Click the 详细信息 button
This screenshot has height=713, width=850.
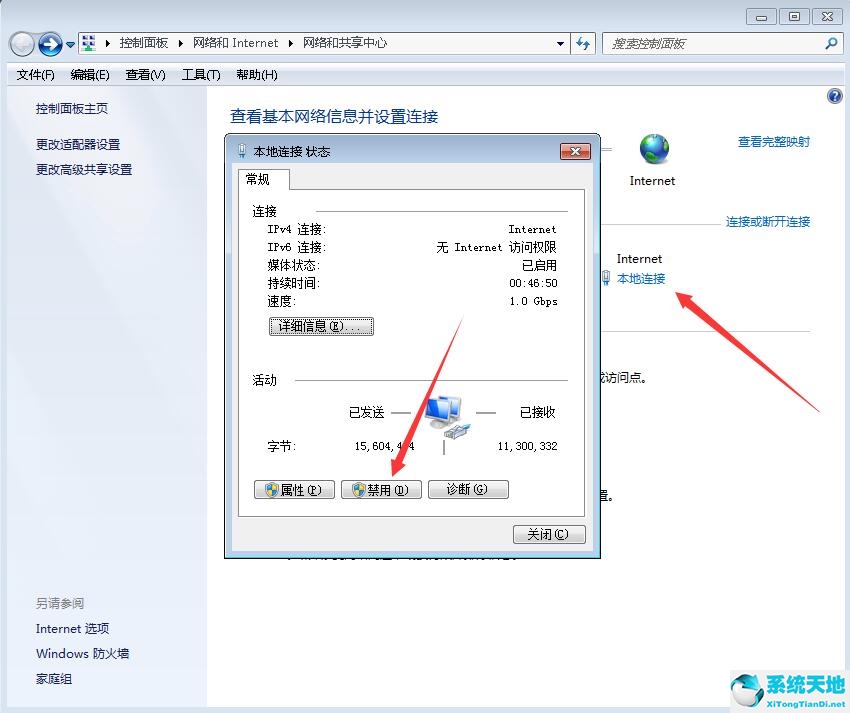321,325
